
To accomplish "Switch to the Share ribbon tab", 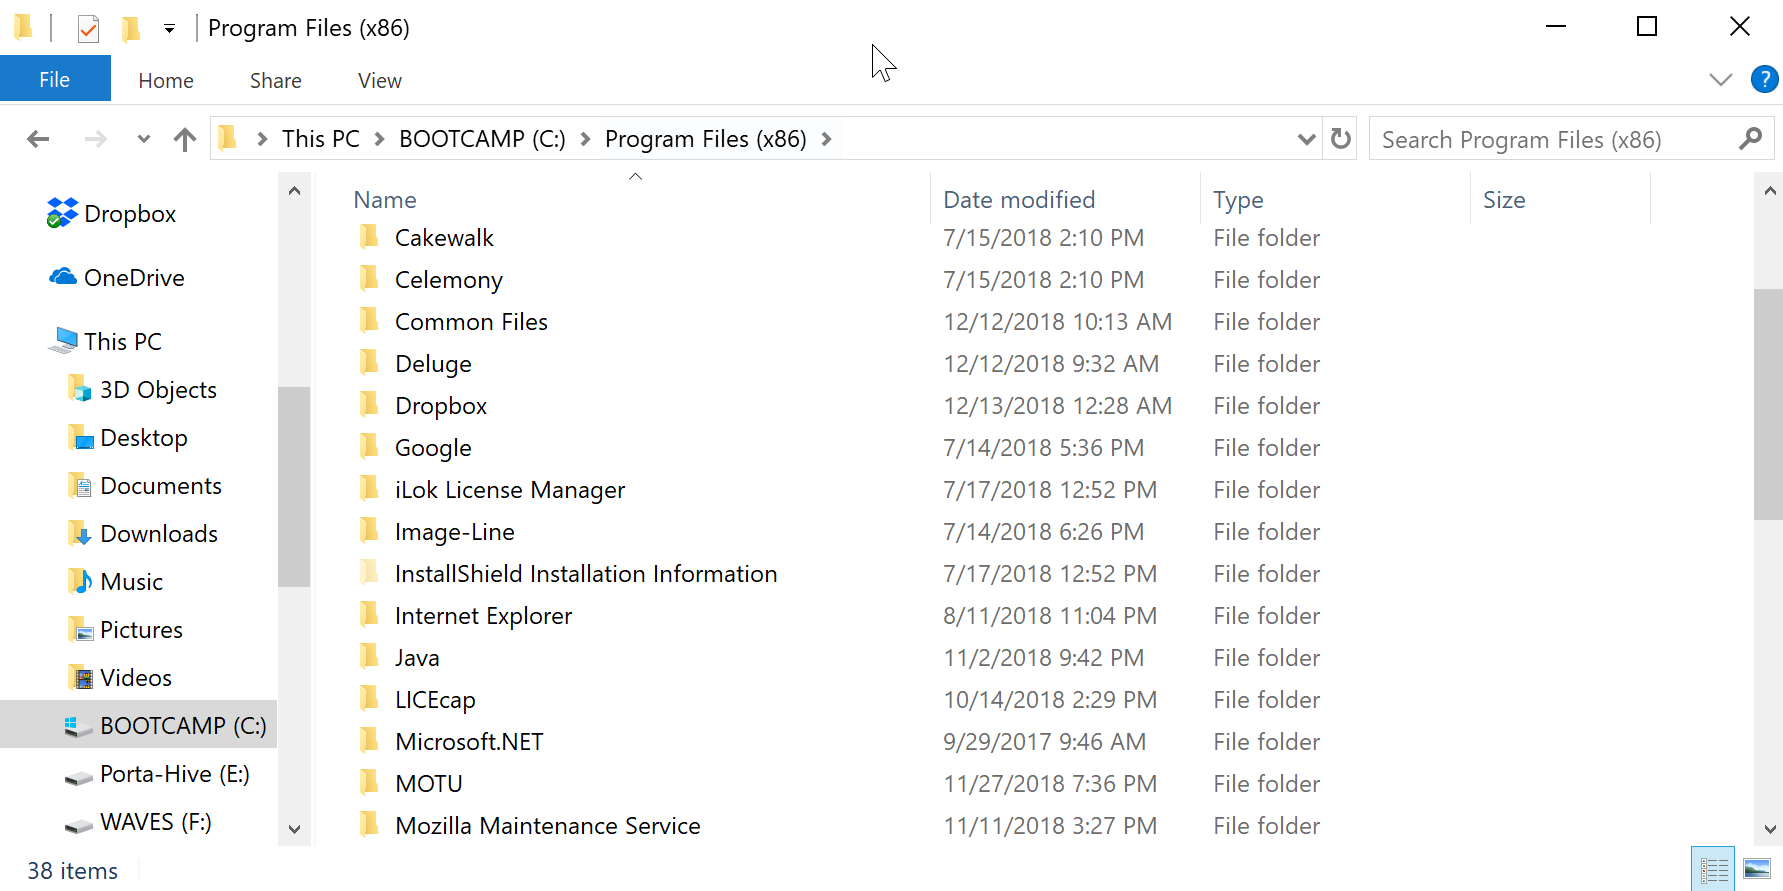I will click(276, 80).
